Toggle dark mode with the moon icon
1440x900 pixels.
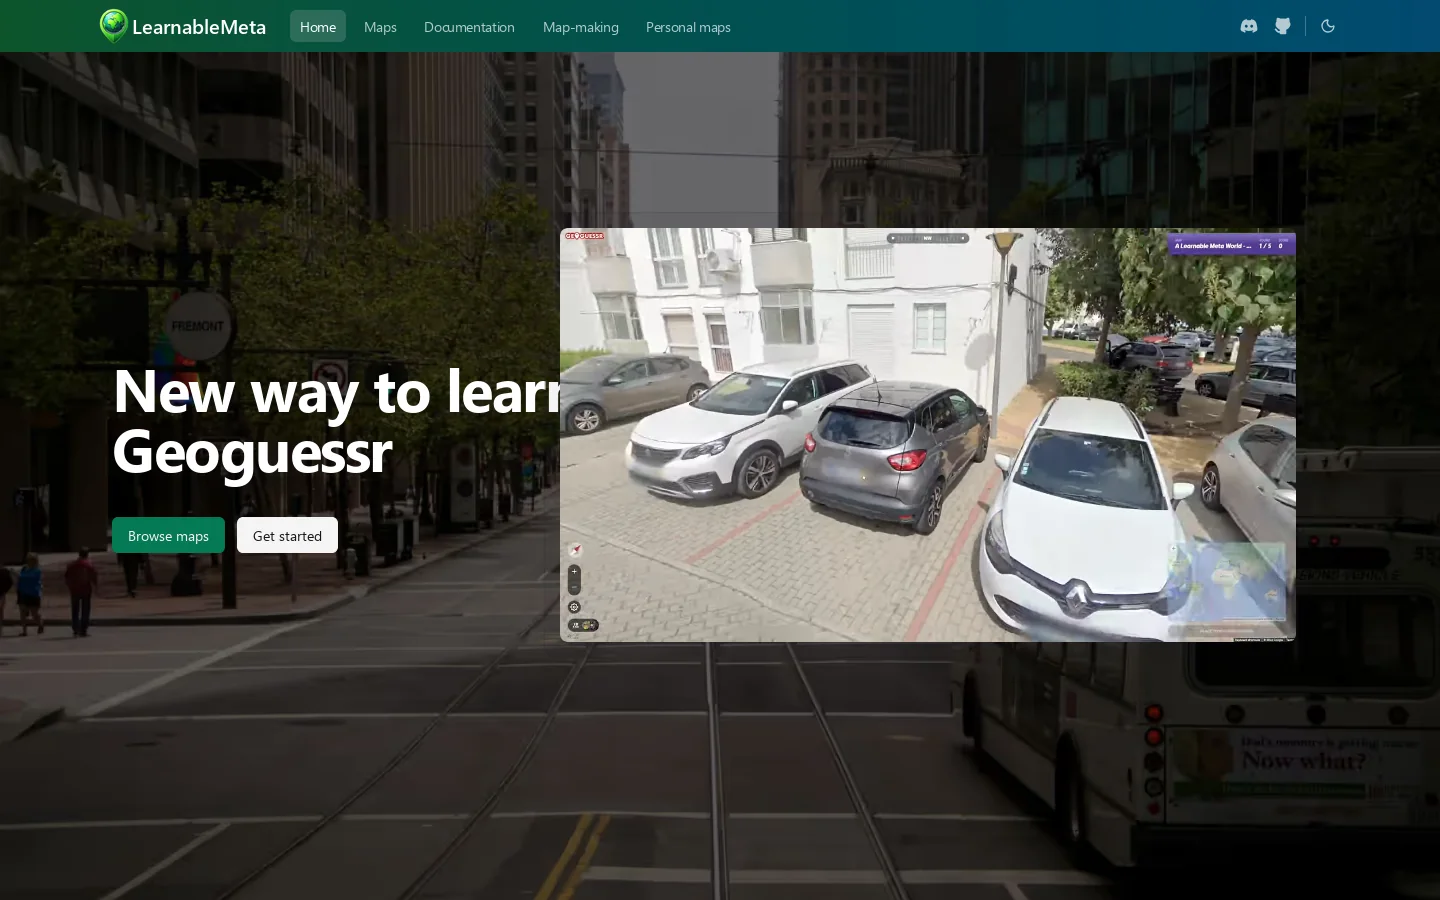point(1328,26)
